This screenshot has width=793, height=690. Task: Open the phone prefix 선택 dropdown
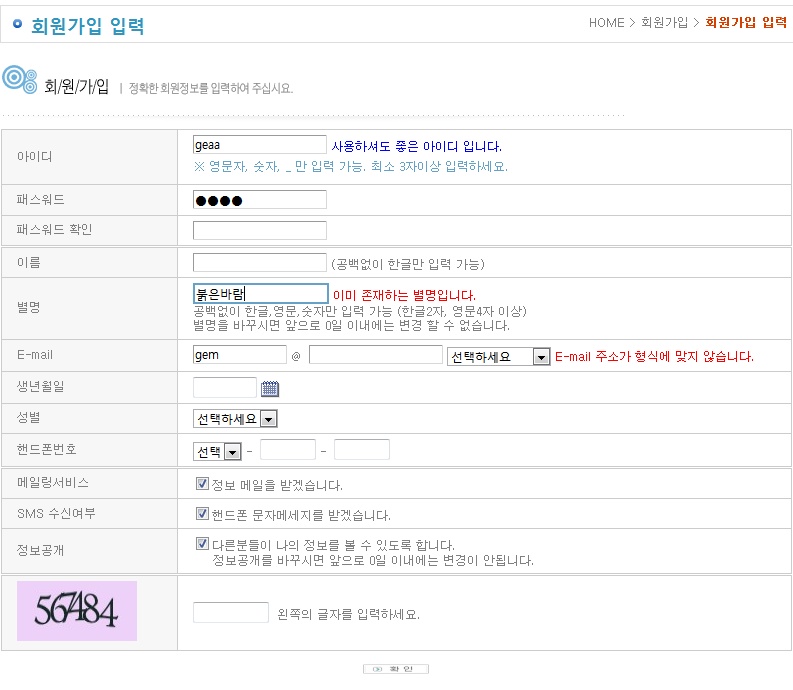coord(217,452)
